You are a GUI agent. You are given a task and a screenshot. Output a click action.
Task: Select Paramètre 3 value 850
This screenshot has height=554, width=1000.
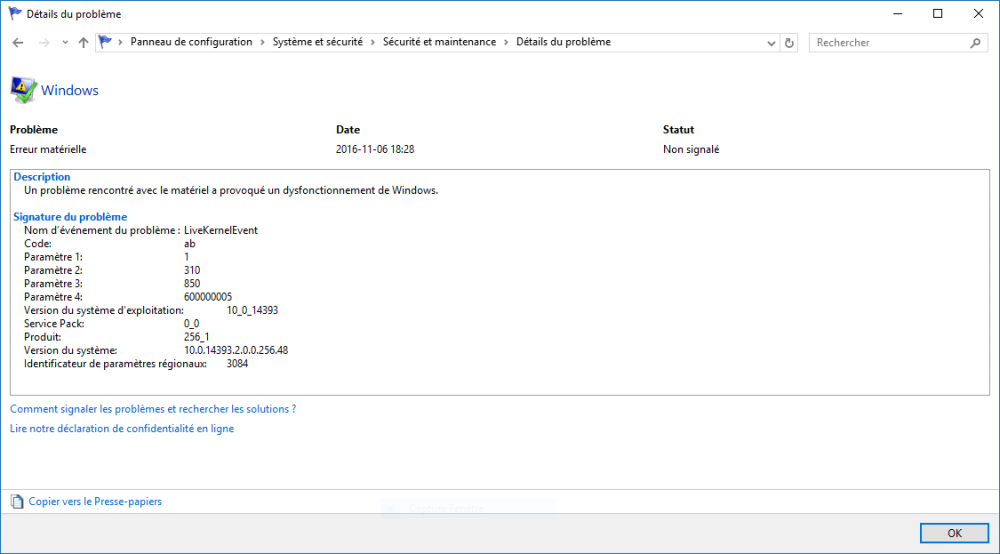pos(192,284)
